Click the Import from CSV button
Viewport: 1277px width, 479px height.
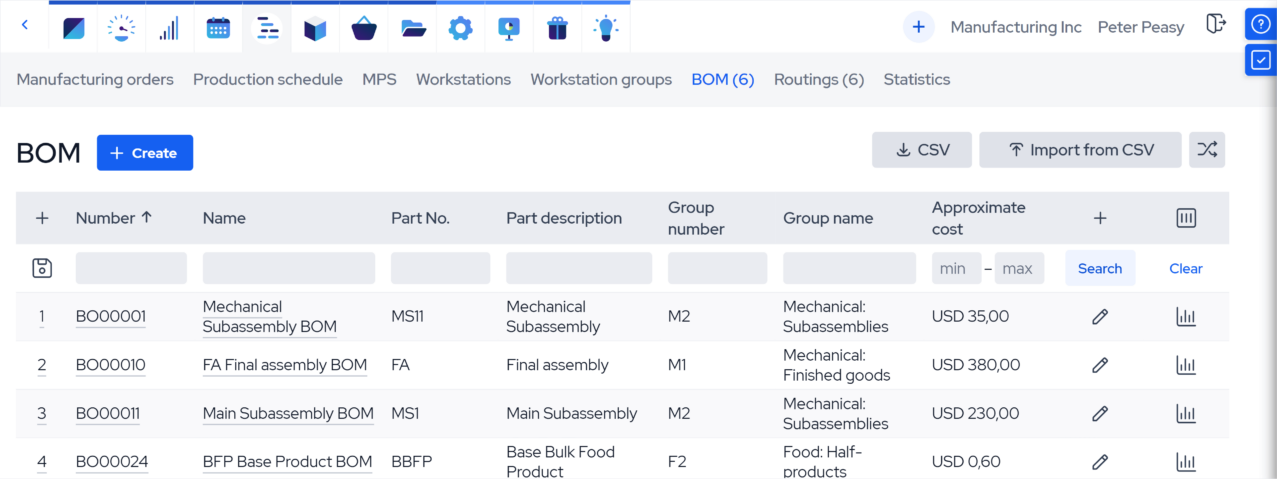1080,150
